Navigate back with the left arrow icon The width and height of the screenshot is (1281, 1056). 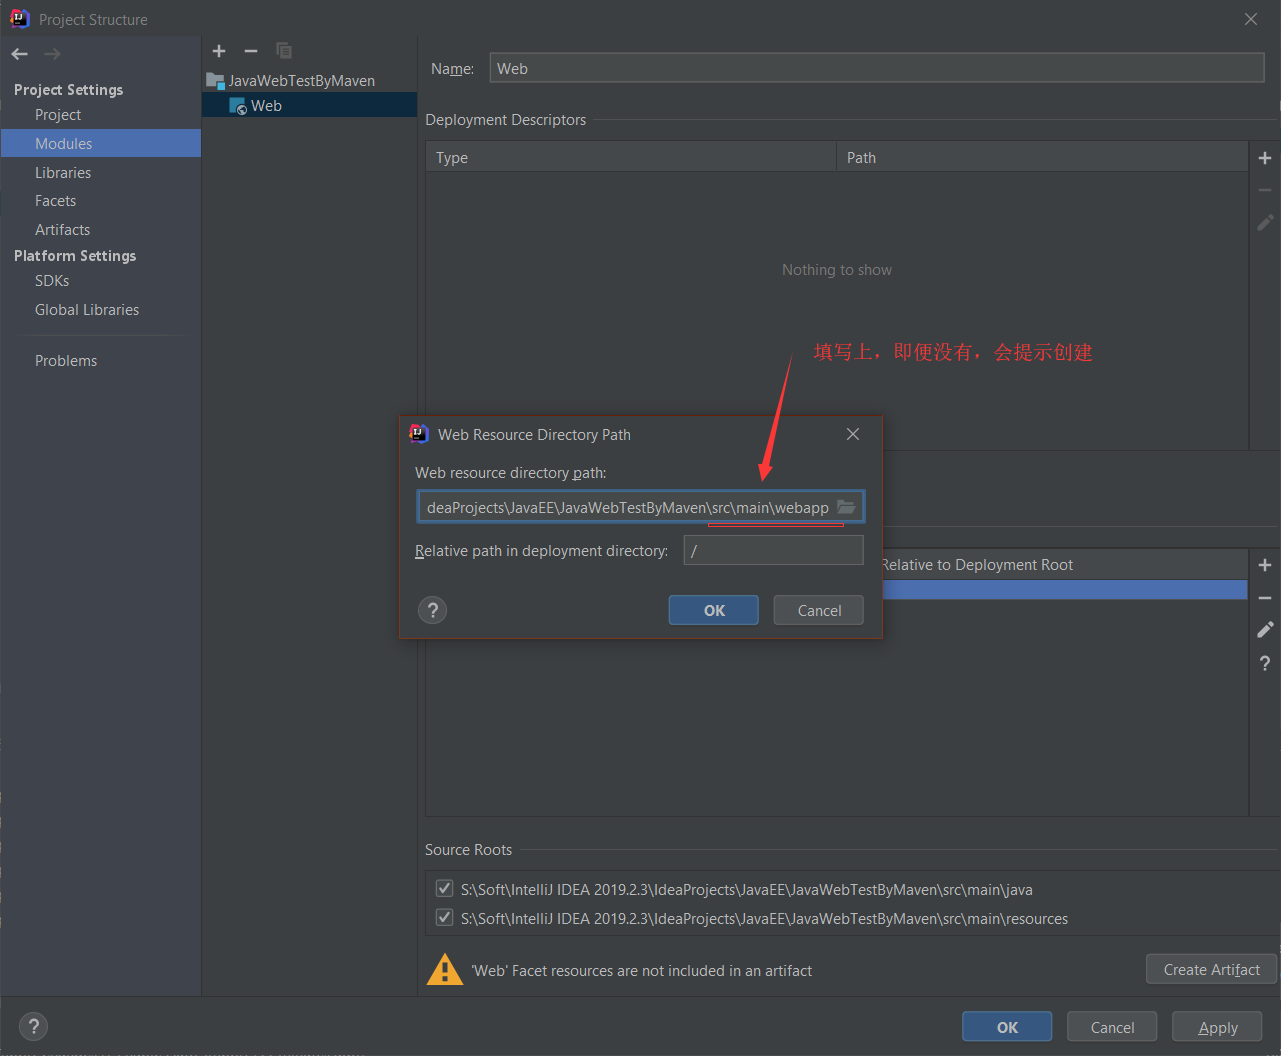coord(20,54)
